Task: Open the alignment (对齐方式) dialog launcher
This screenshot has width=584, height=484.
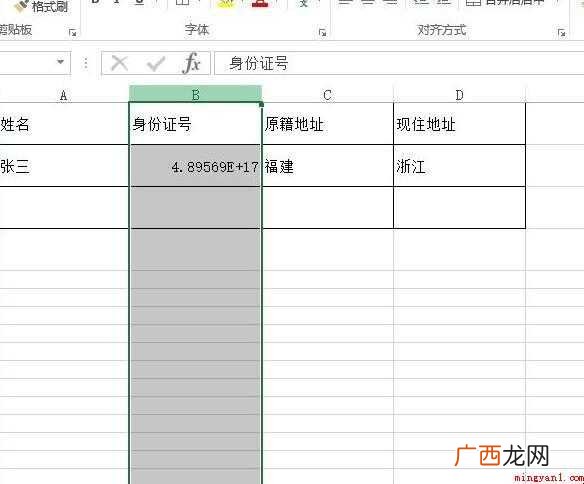Action: pos(562,33)
